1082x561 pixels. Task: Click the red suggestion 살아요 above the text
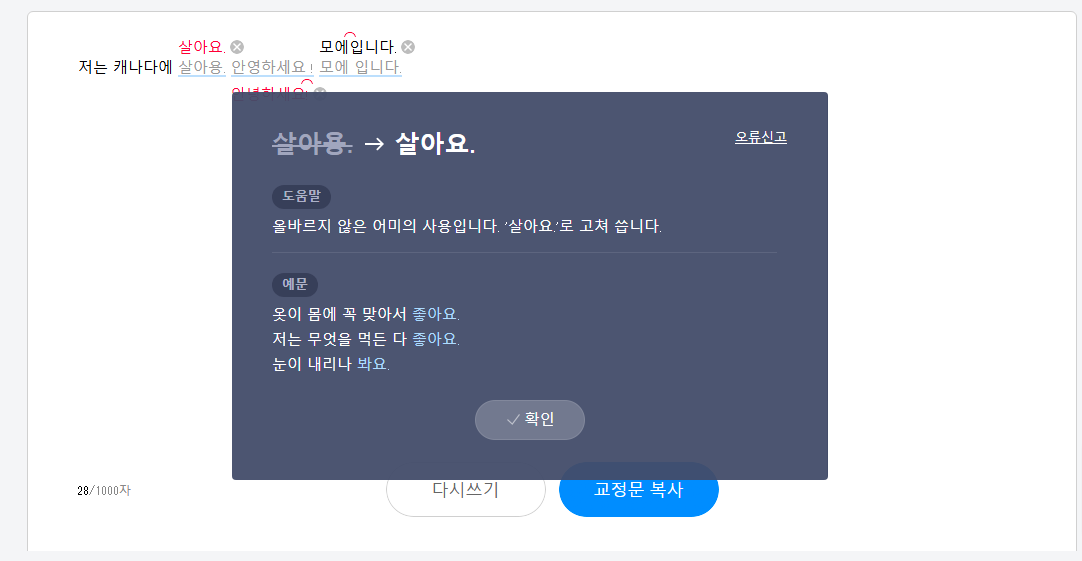[202, 47]
